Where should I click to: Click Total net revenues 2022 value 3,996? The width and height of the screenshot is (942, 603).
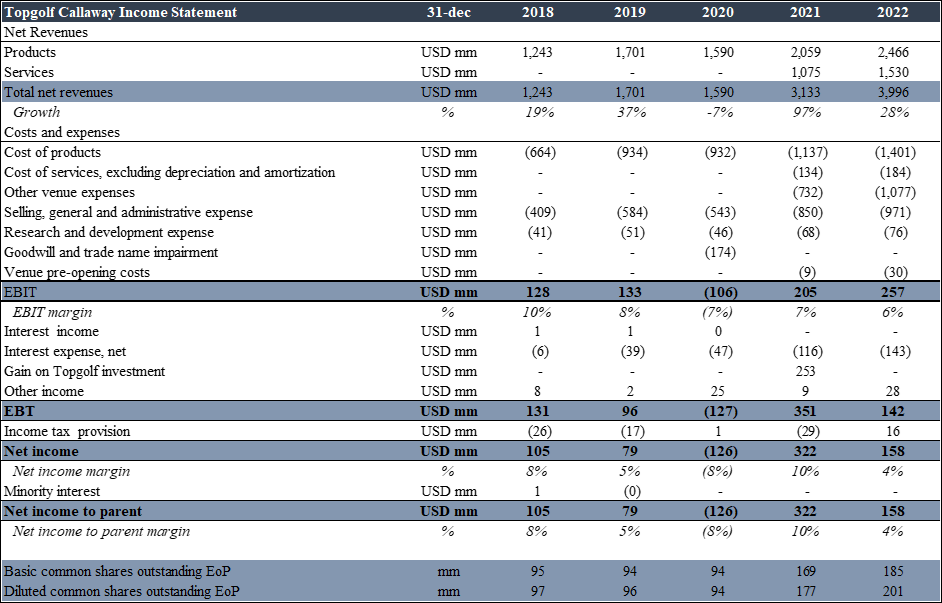[x=893, y=92]
